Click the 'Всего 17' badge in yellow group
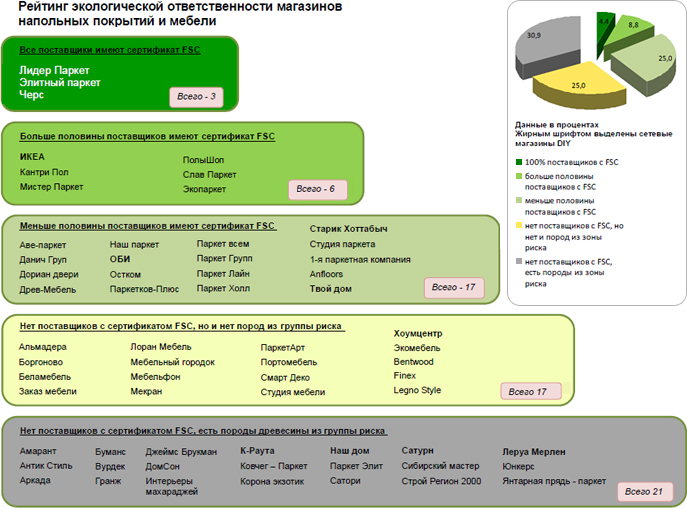Screen dimensions: 687x508 pyautogui.click(x=531, y=391)
